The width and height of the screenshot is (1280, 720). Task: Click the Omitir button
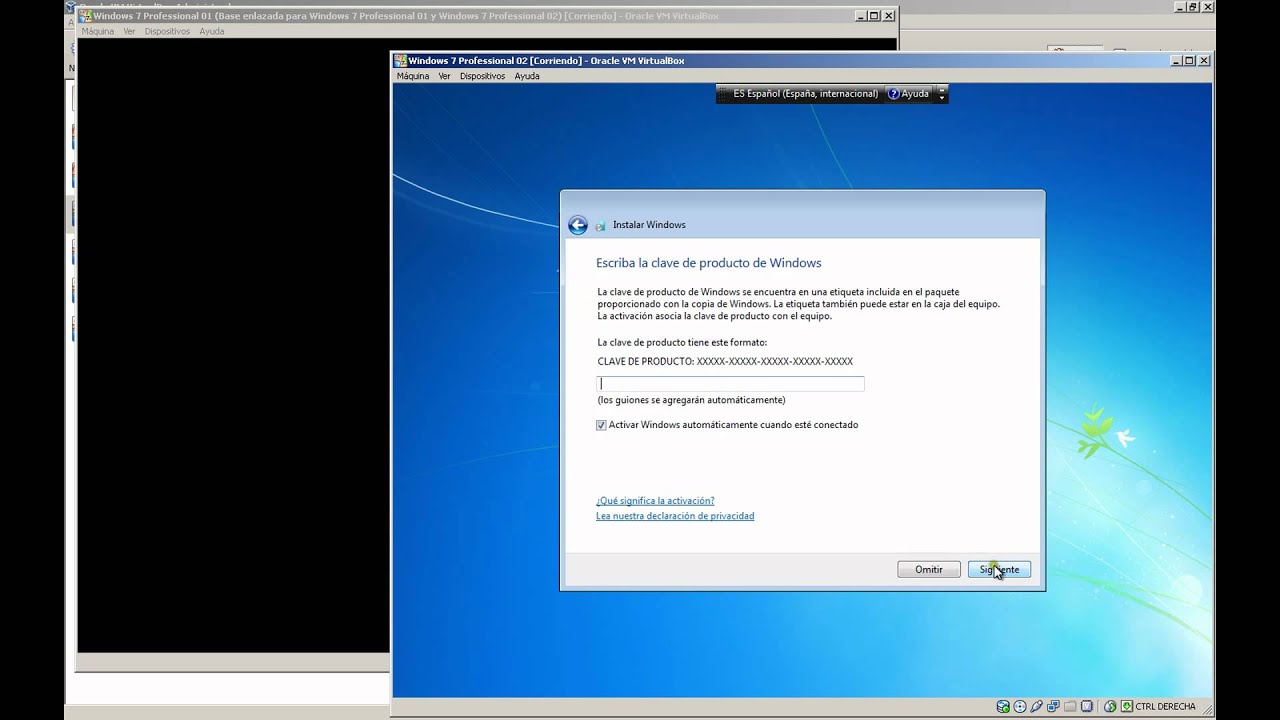929,569
